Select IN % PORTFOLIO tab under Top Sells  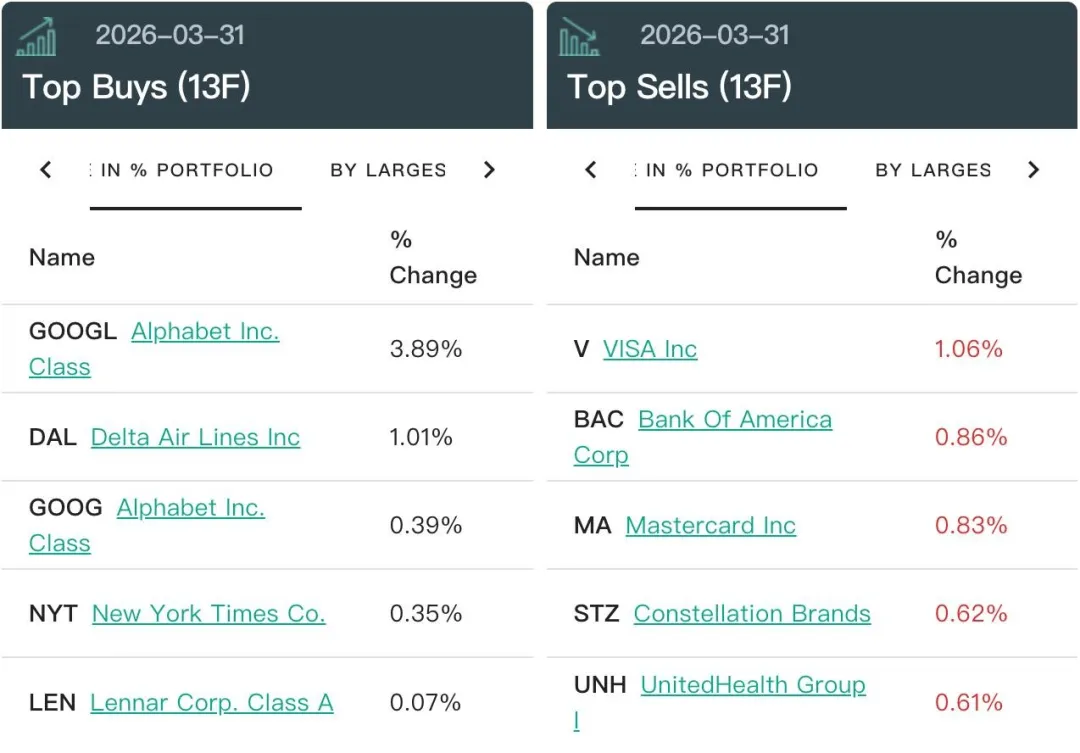731,170
